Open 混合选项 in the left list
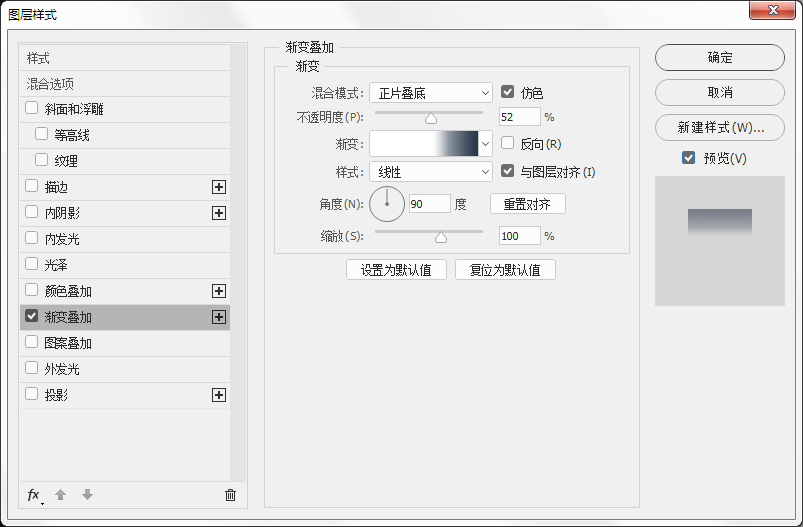 coord(125,83)
